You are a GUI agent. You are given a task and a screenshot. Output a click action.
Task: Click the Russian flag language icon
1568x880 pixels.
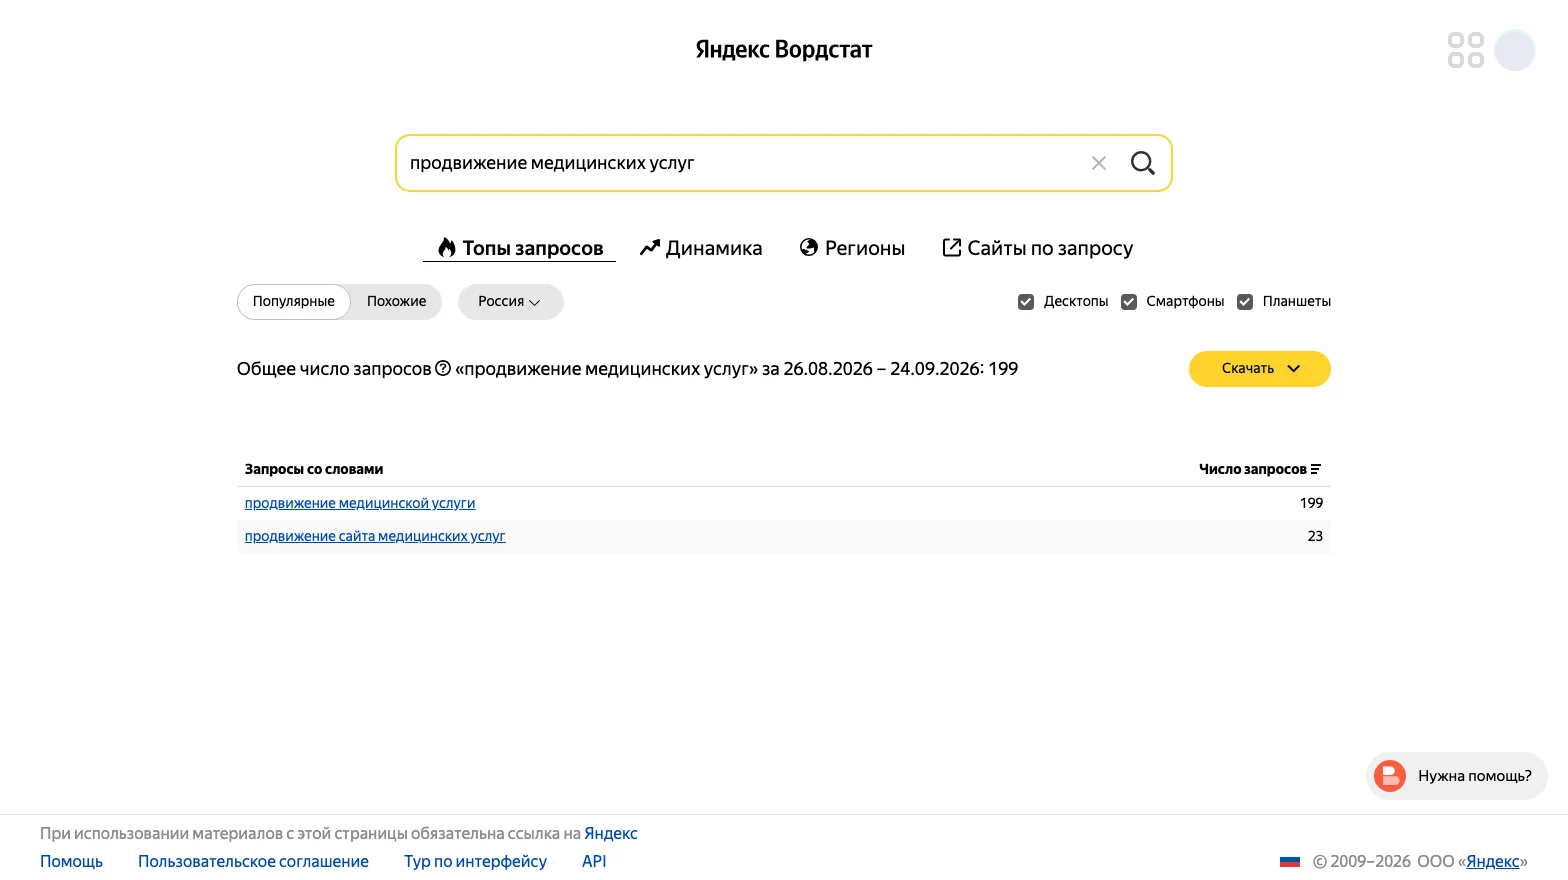1290,862
